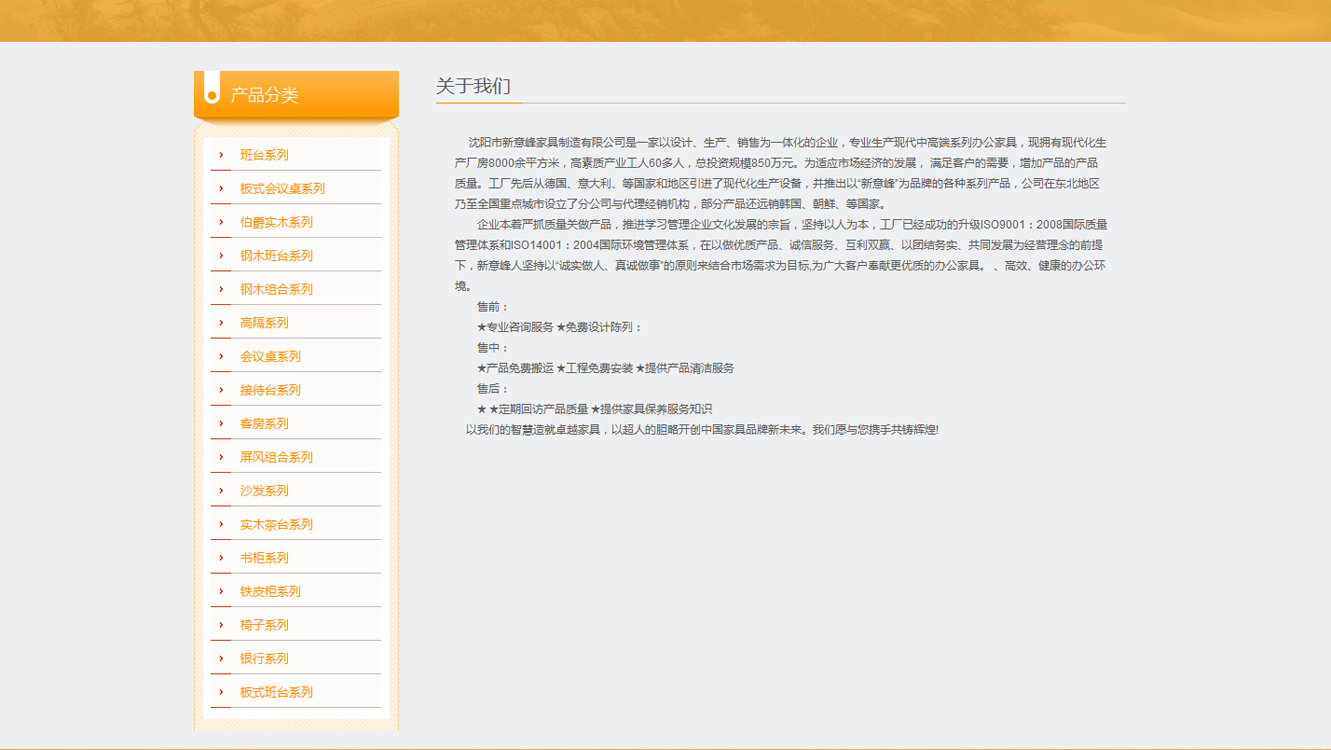Select the 接待台系列 category link
The image size is (1331, 750).
tap(270, 390)
